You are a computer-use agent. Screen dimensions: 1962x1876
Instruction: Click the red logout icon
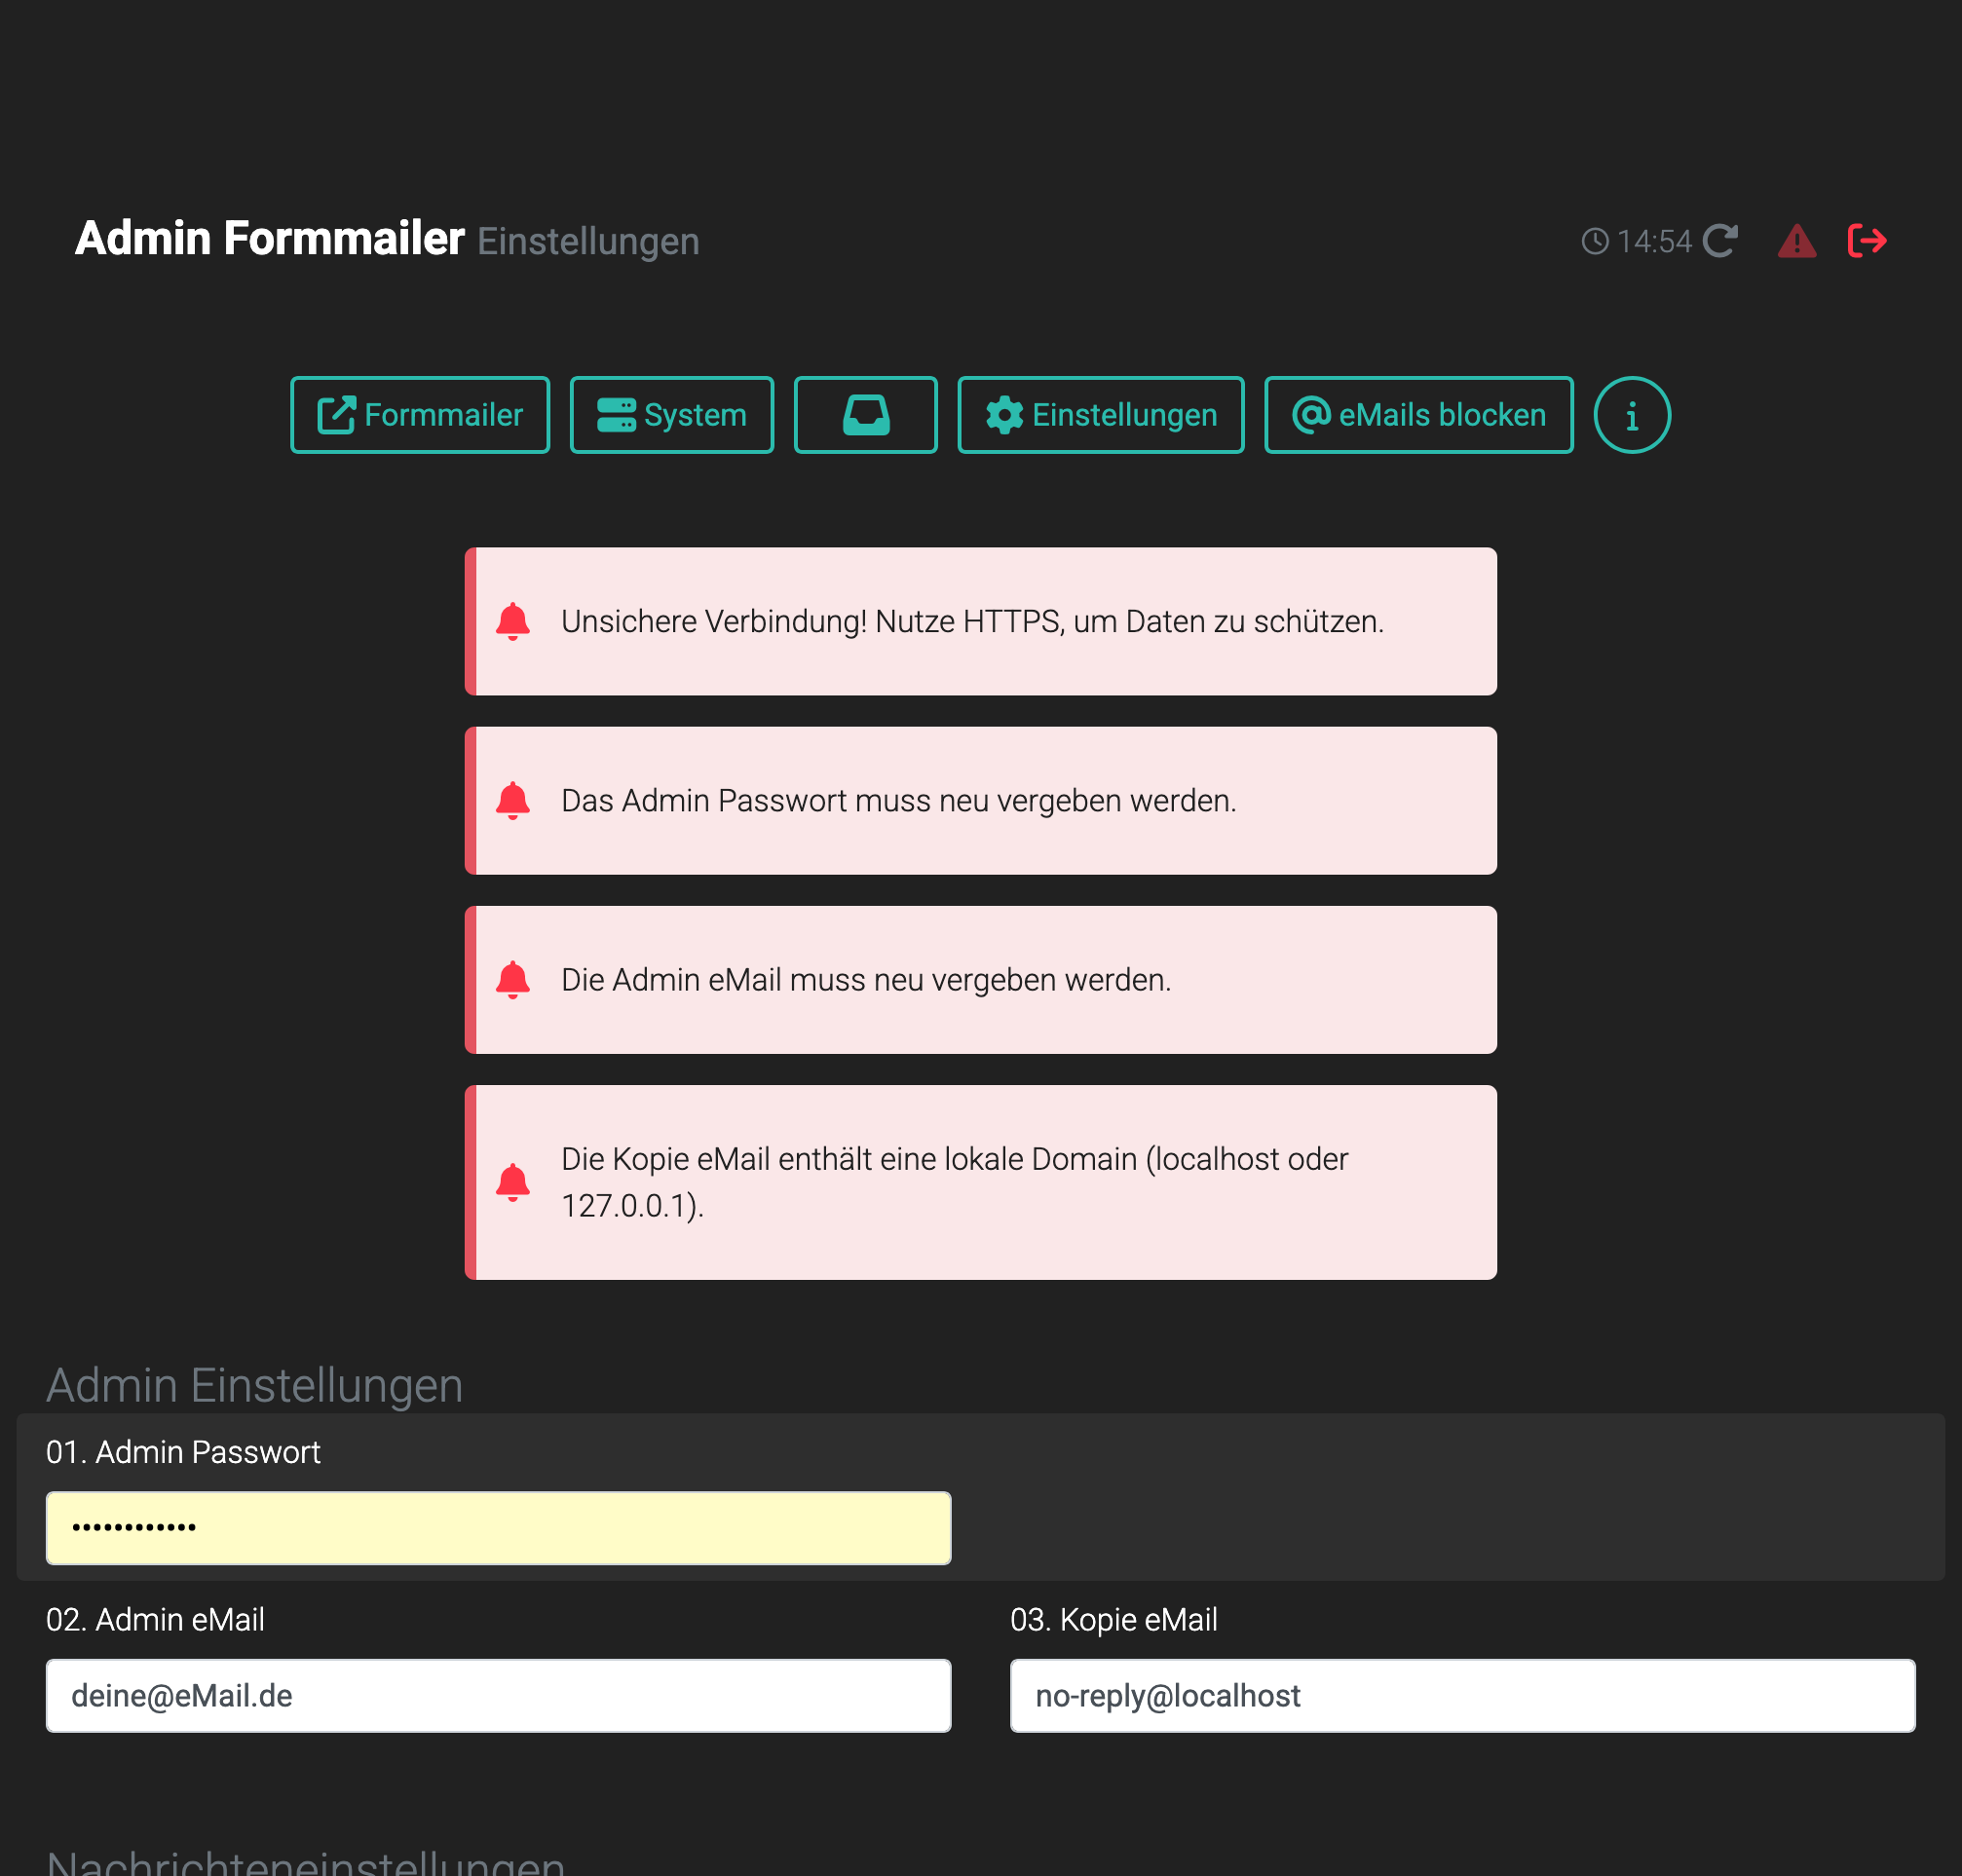(1866, 241)
